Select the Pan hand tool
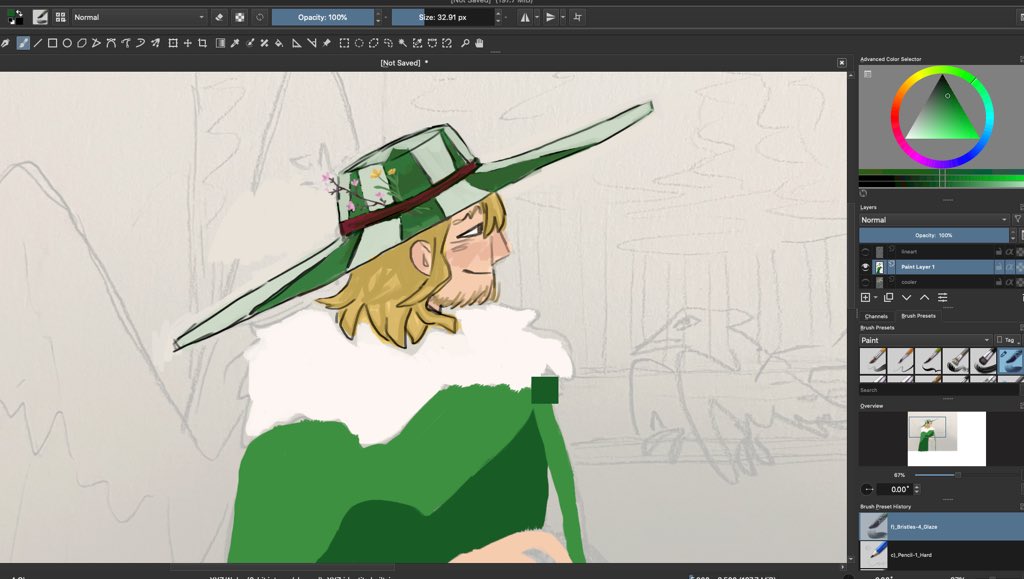Image resolution: width=1024 pixels, height=579 pixels. coord(479,43)
